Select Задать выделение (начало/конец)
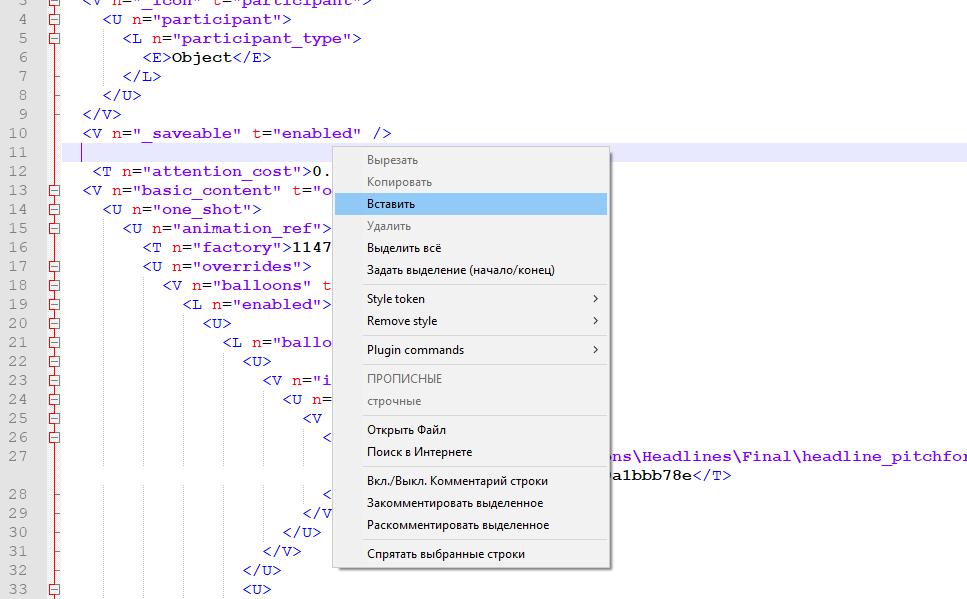967x599 pixels. (460, 270)
